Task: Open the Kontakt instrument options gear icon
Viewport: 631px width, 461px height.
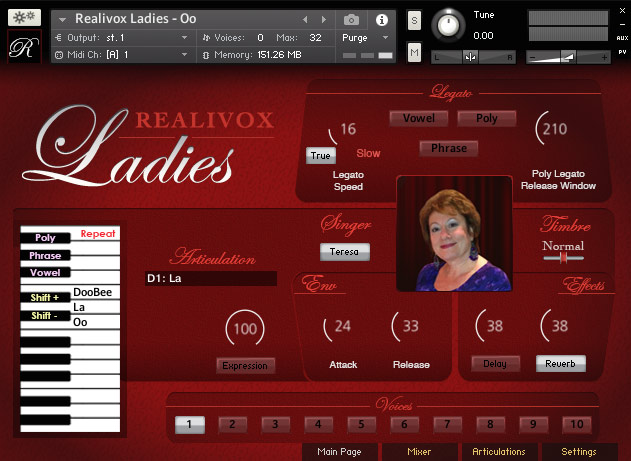Action: click(x=24, y=17)
